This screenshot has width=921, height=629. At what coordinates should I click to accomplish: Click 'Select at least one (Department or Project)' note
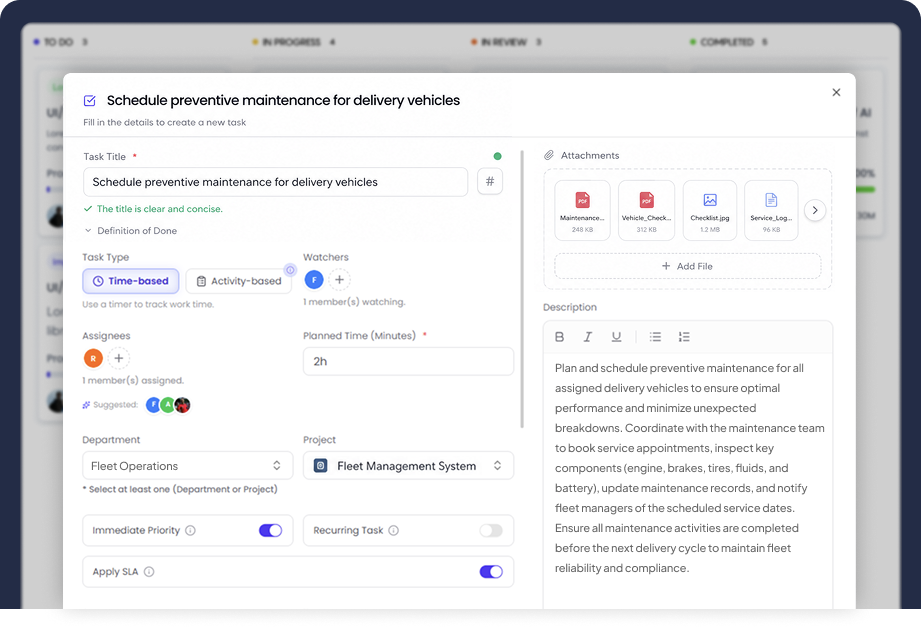pyautogui.click(x=180, y=489)
